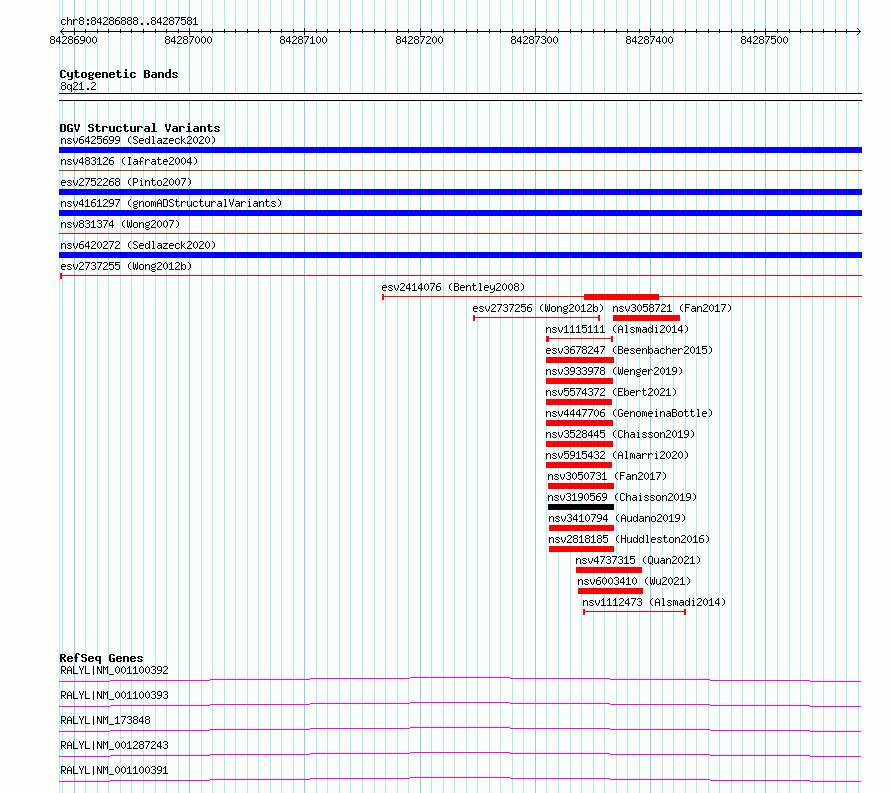890x793 pixels.
Task: Select the nsv6003410 (Wu2021) label
Action: point(634,581)
